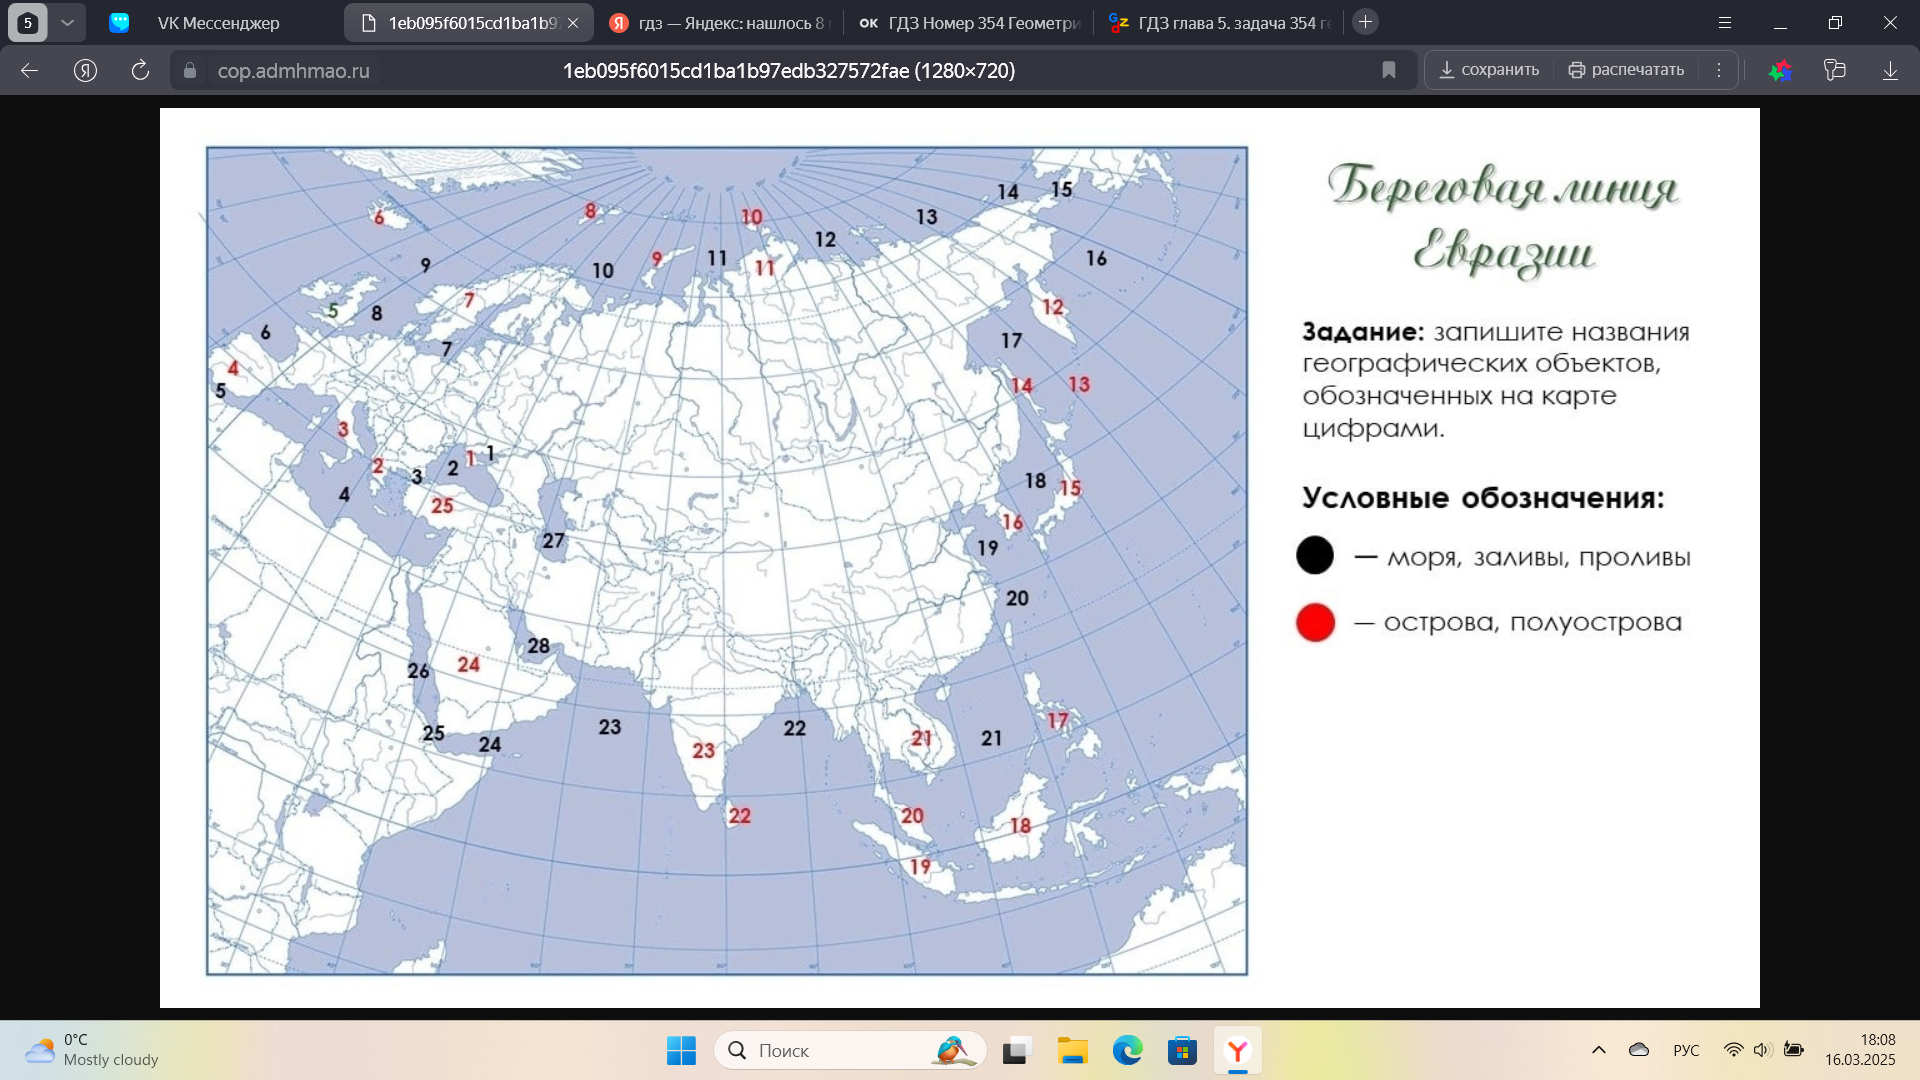Image resolution: width=1920 pixels, height=1080 pixels.
Task: Click the colorful star extension icon
Action: pyautogui.click(x=1780, y=70)
